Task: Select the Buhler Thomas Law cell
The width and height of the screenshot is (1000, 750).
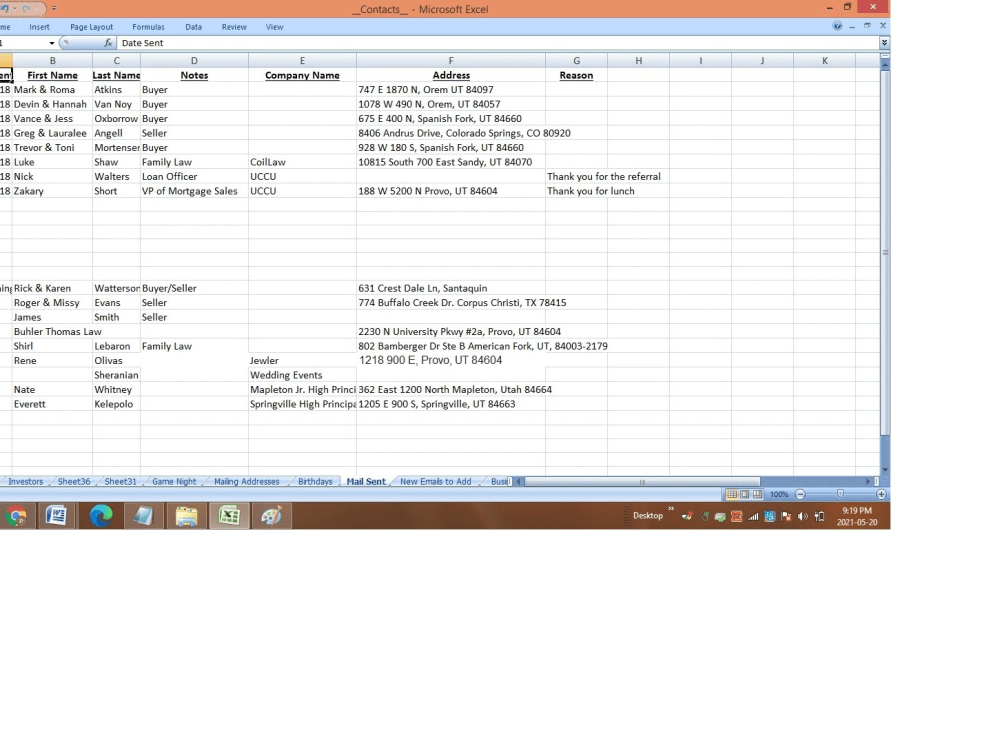Action: point(57,332)
